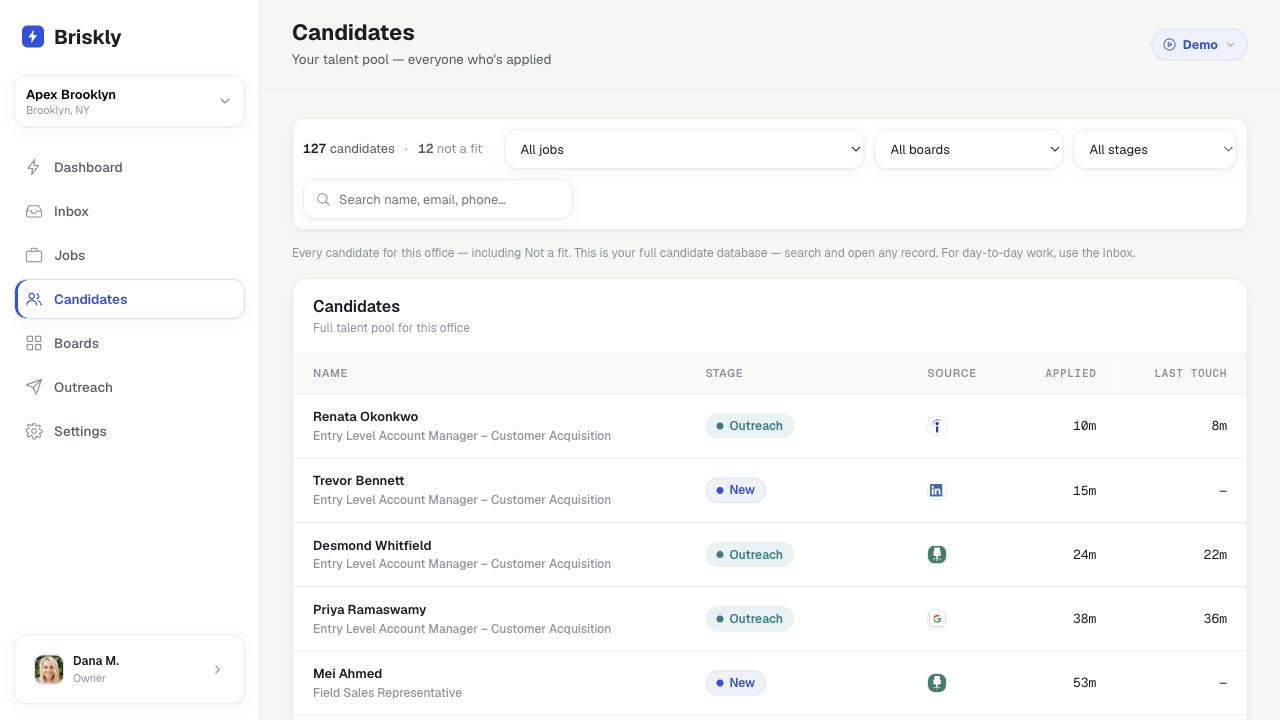Go to Dashboard in sidebar
Image resolution: width=1280 pixels, height=720 pixels.
[129, 167]
